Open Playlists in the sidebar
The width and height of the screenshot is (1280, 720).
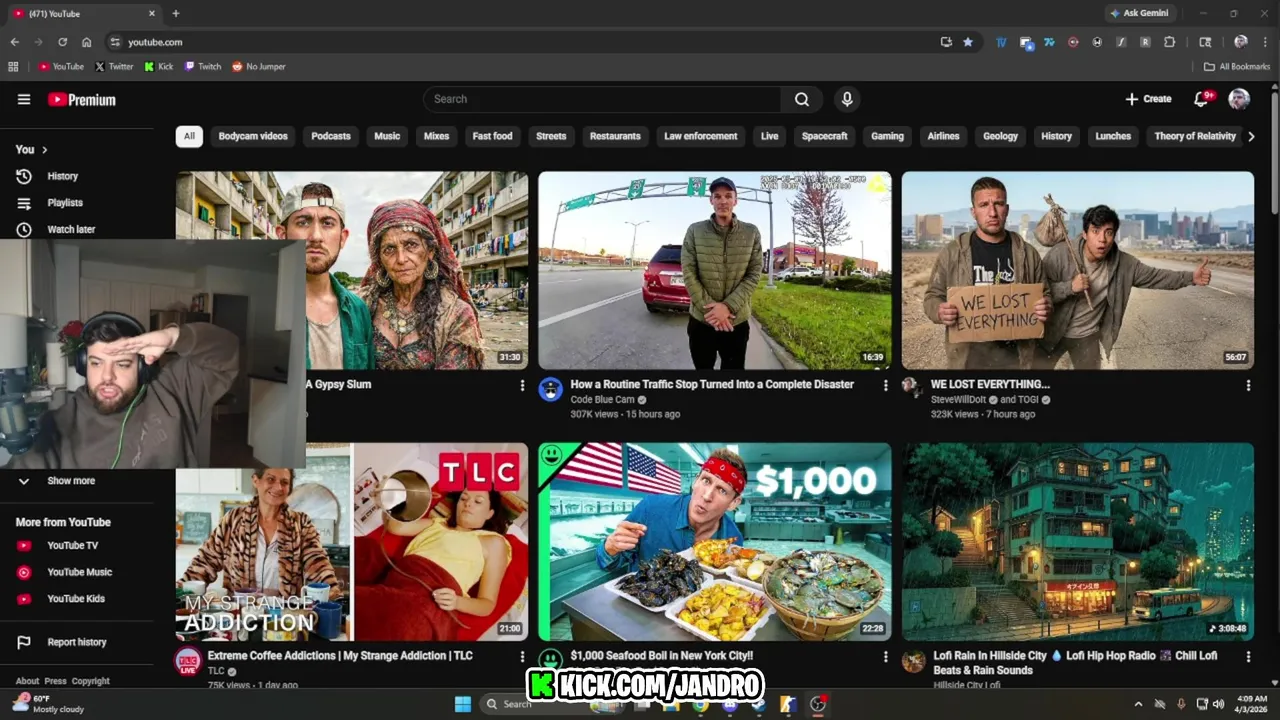click(65, 203)
